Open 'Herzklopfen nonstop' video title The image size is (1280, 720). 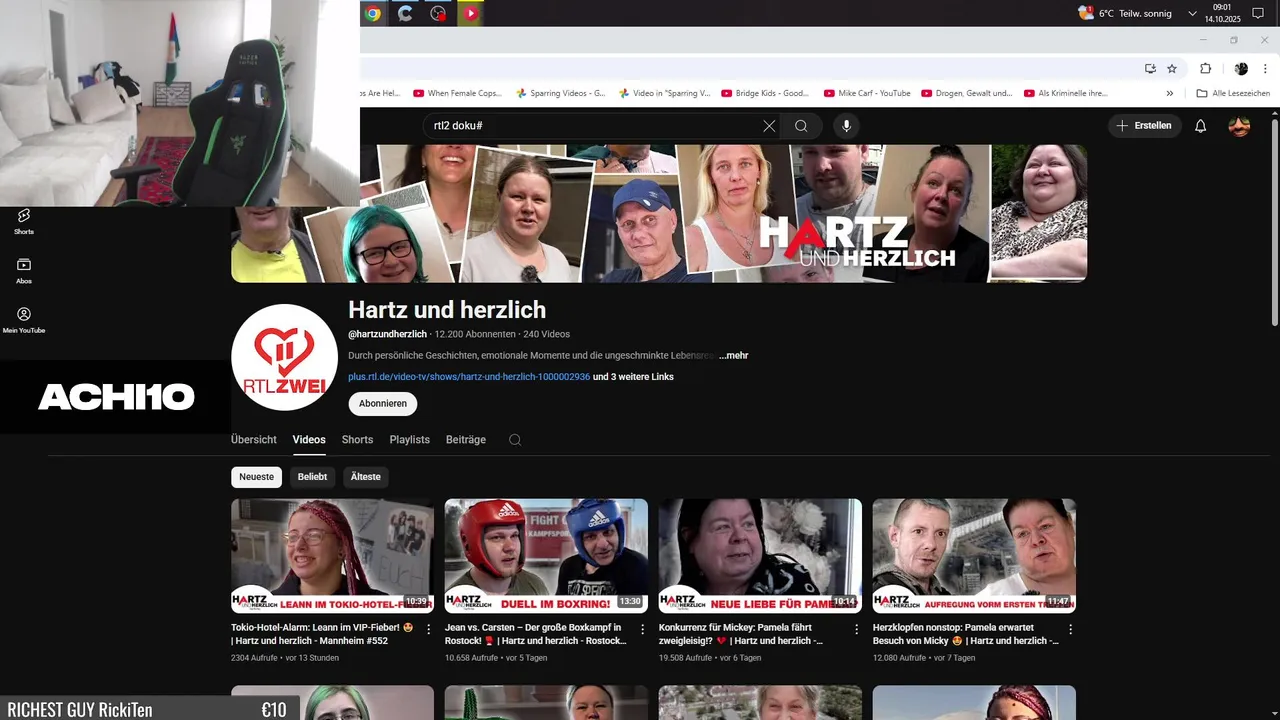pos(965,634)
